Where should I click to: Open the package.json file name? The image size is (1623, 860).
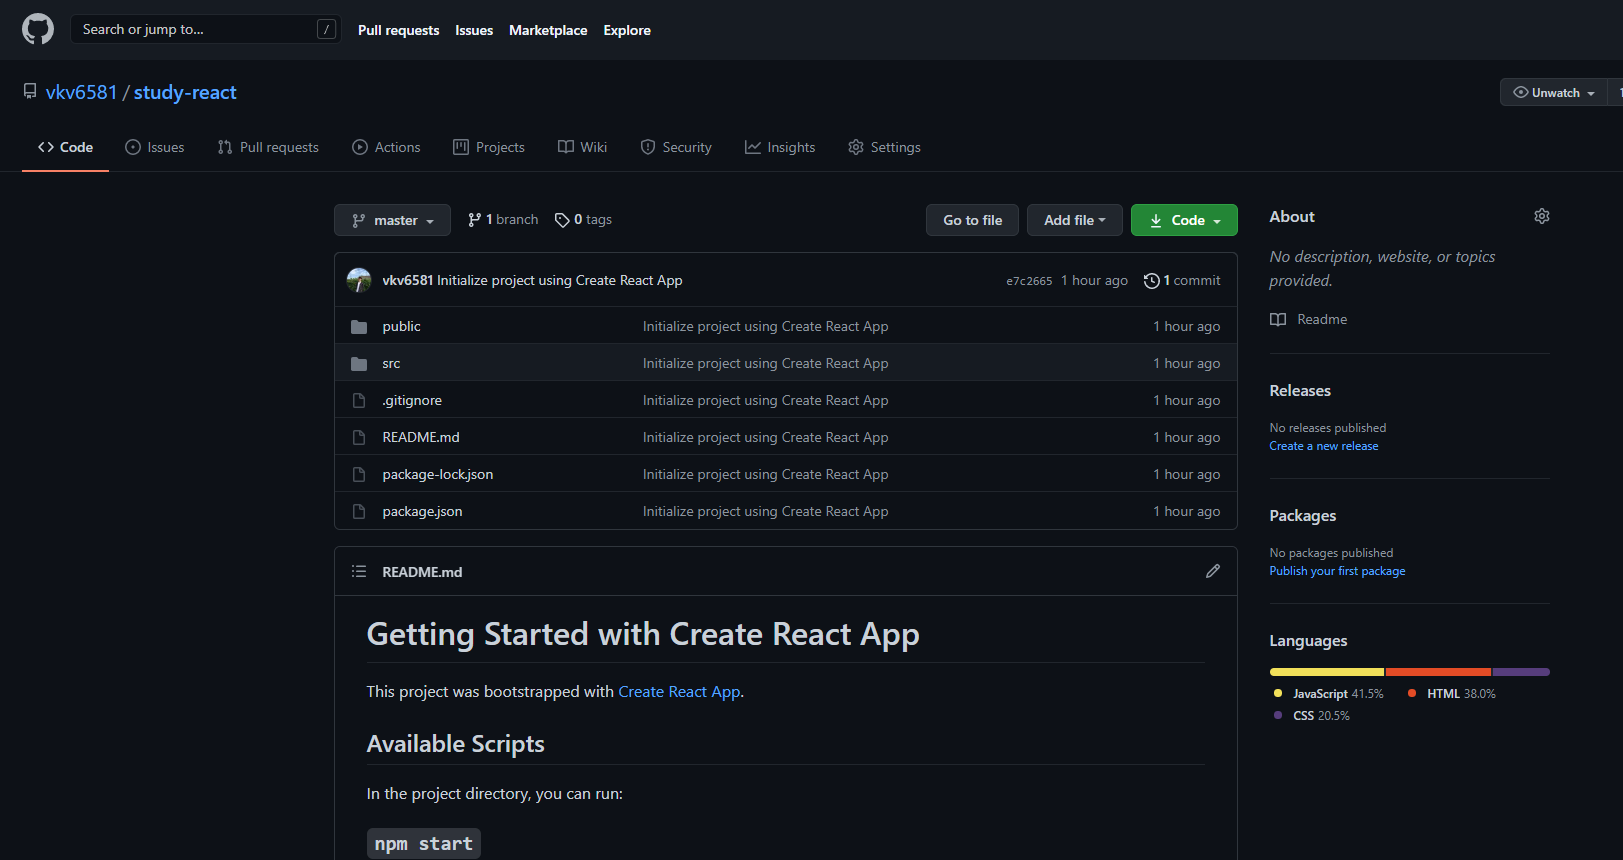[x=422, y=512]
